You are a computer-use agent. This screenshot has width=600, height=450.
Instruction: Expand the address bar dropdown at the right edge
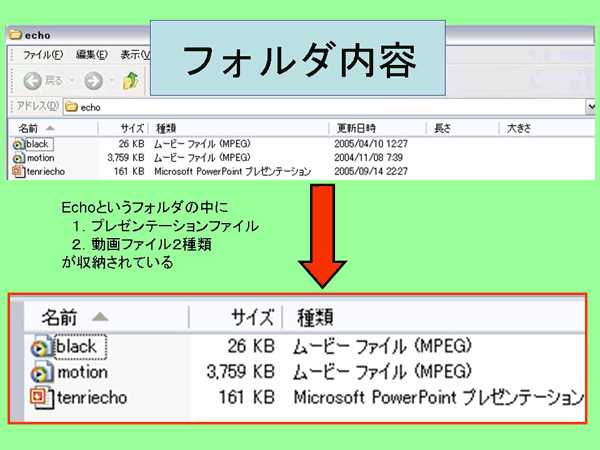(x=592, y=105)
